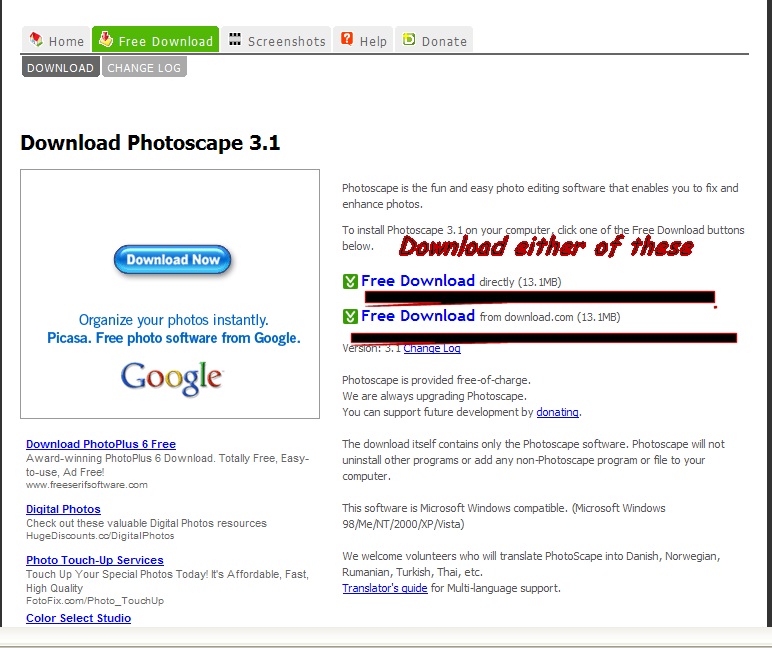Click 'We welcome volunteers who will translate' text

tap(531, 564)
